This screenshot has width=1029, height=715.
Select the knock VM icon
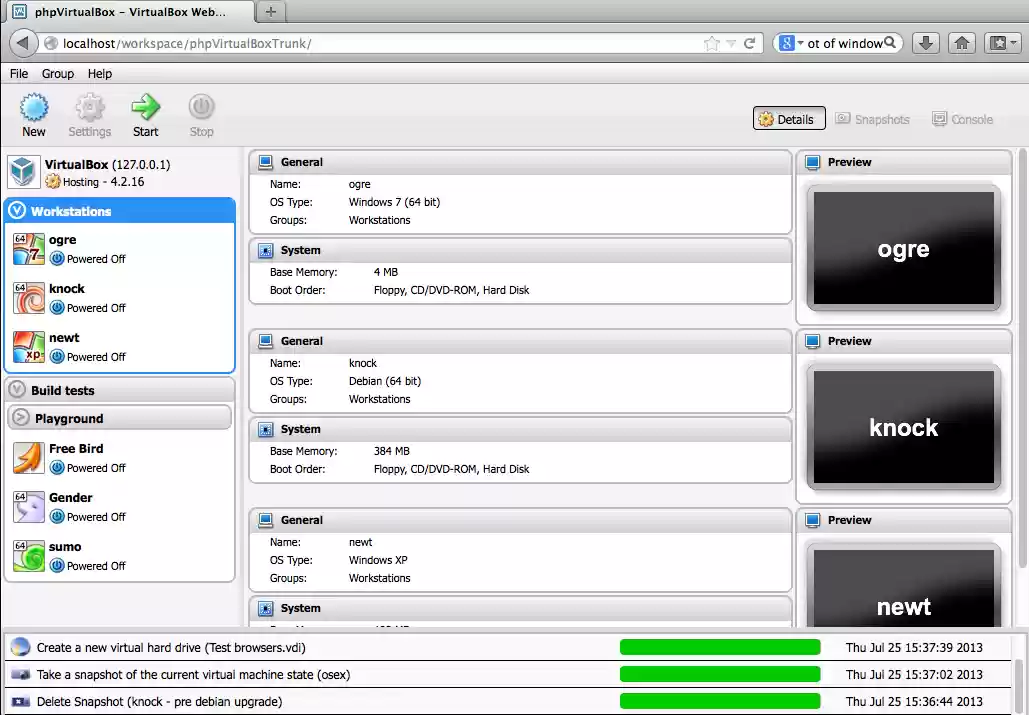[28, 297]
